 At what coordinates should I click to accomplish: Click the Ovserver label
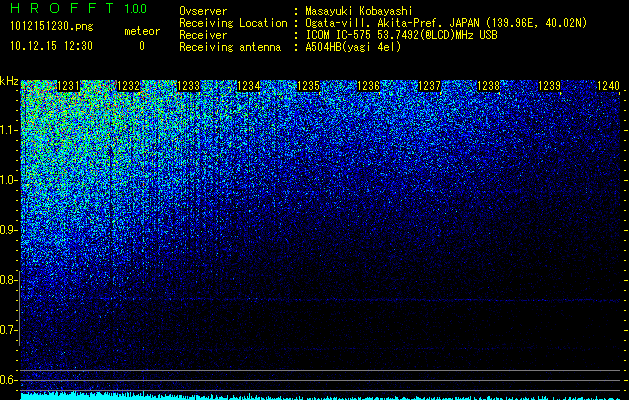[203, 11]
